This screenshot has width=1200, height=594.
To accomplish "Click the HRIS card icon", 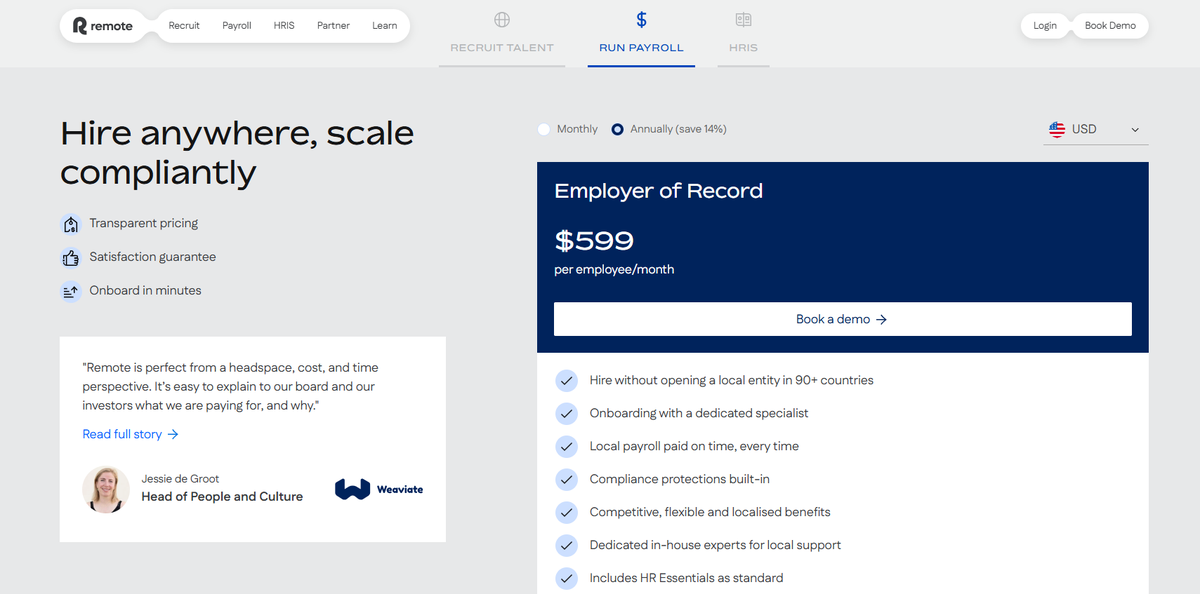I will [x=743, y=20].
